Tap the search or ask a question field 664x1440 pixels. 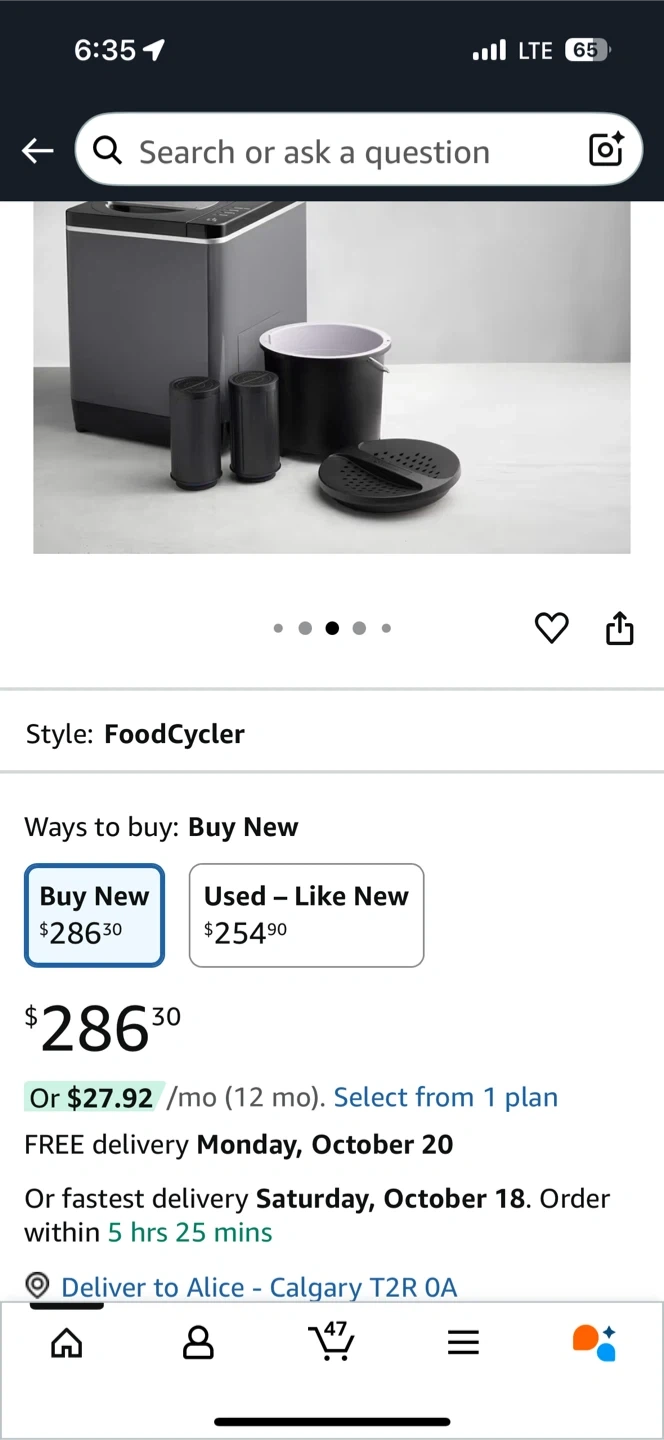pos(340,152)
